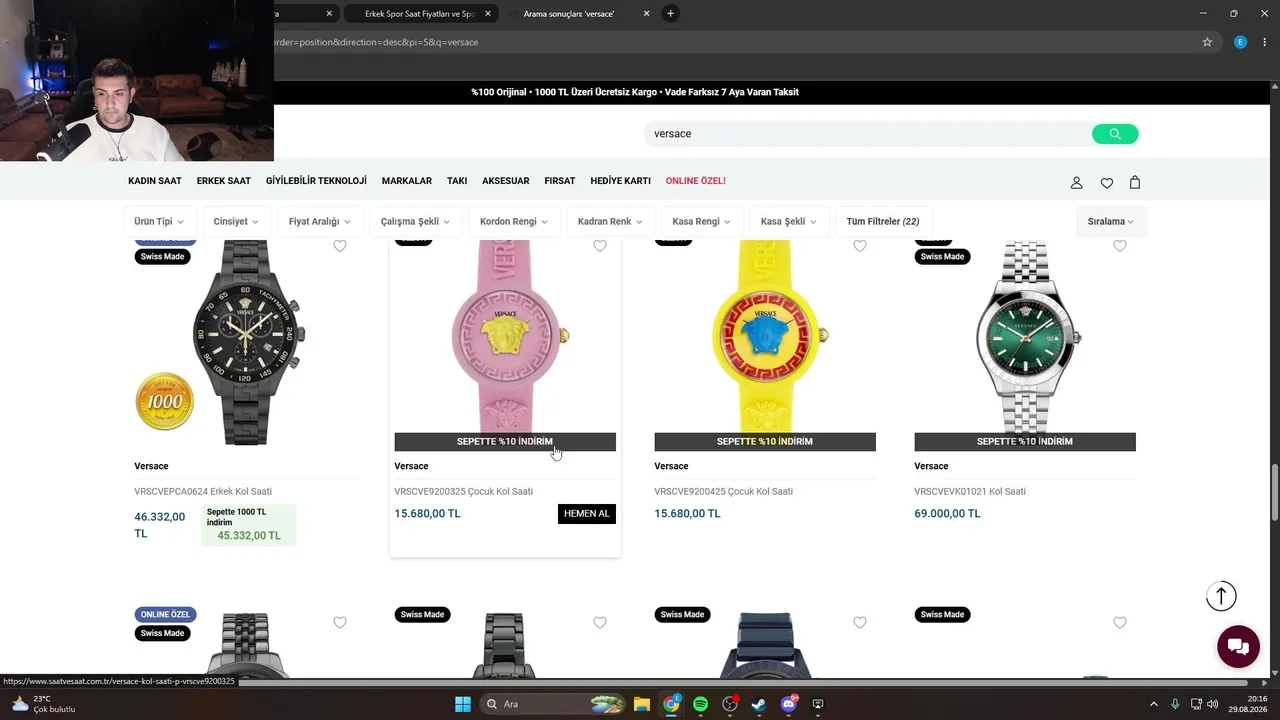Screen dimensions: 1280x720
Task: Click the microphone tray icon
Action: pos(1175,704)
